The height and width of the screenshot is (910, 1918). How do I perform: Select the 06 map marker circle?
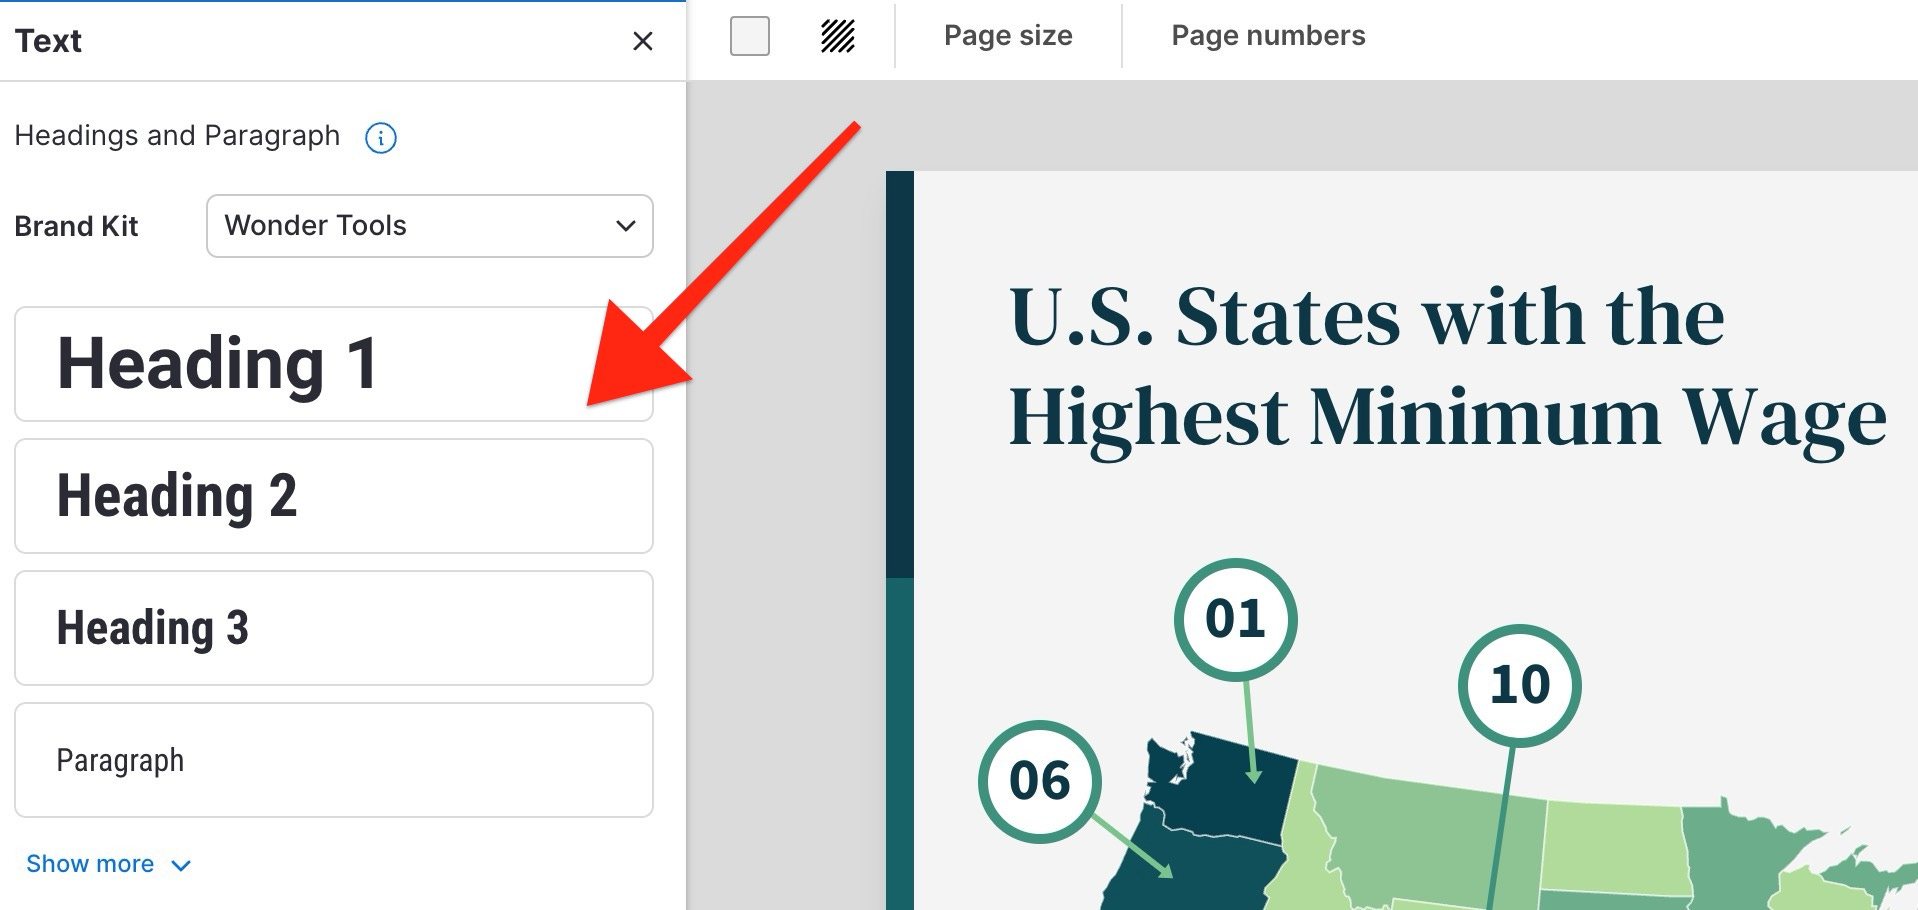pyautogui.click(x=1040, y=782)
